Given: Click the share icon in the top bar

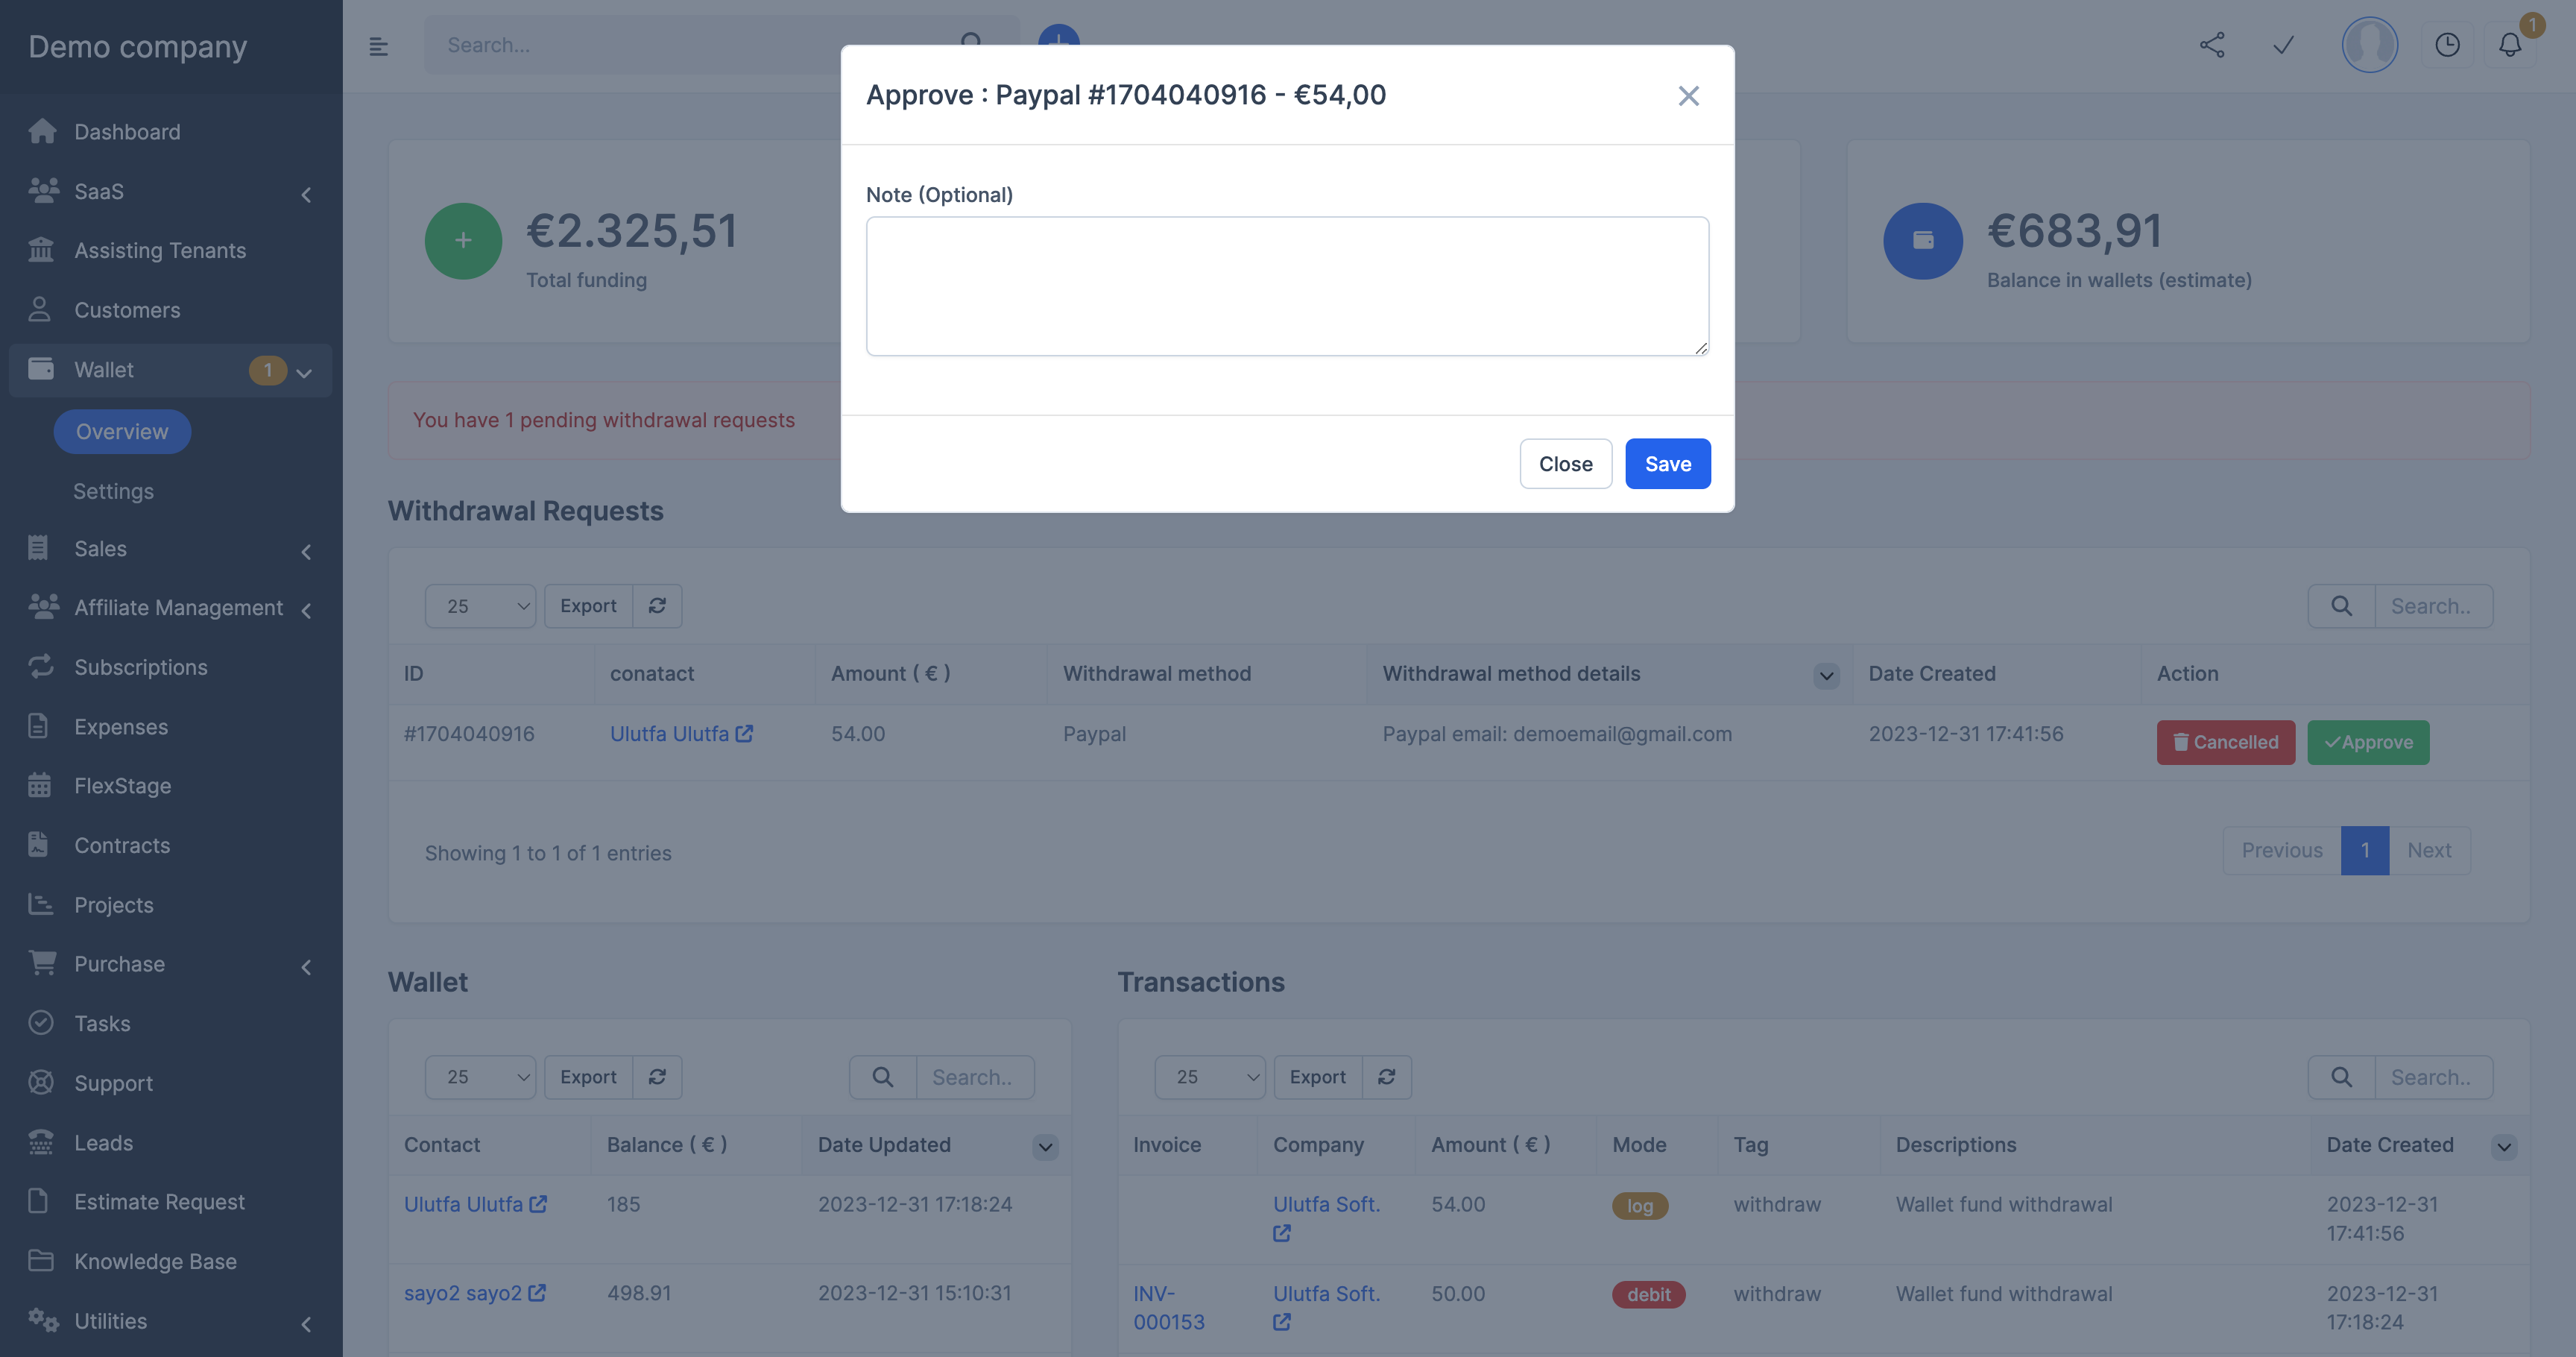Looking at the screenshot, I should 2212,45.
